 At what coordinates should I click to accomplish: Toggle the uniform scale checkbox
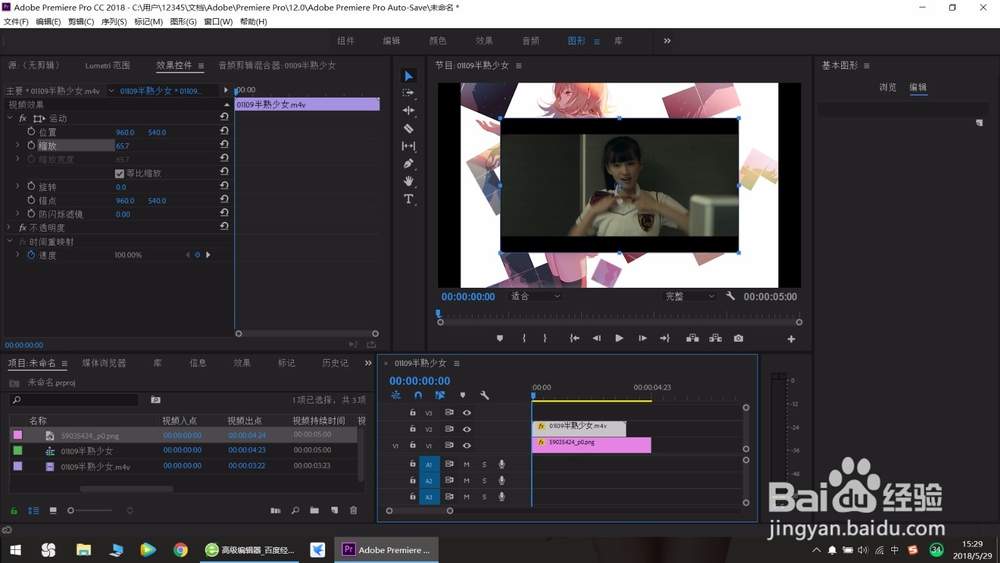click(119, 173)
